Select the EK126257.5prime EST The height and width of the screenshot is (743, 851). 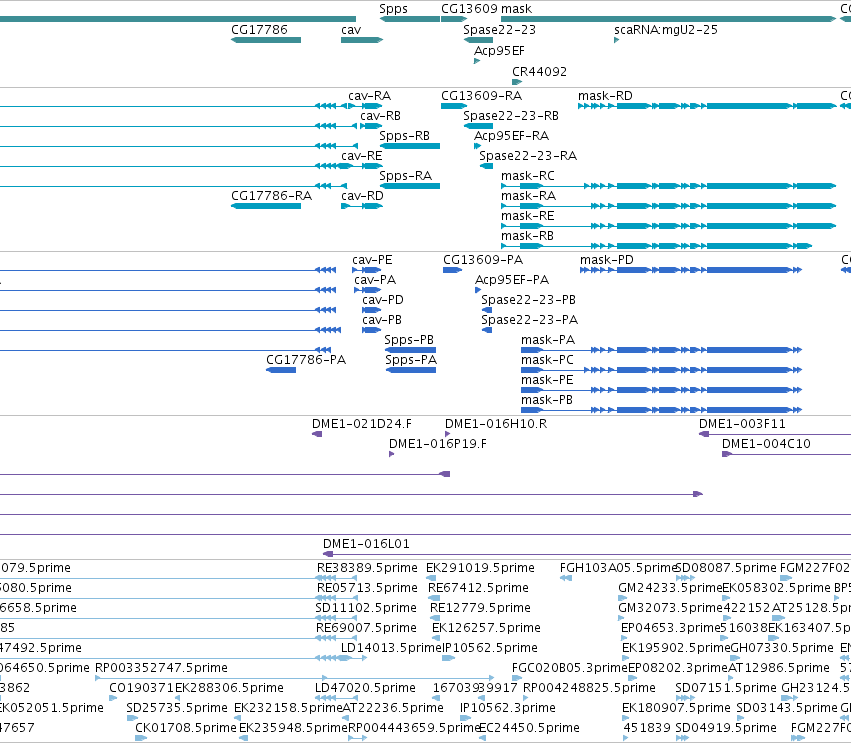436,638
